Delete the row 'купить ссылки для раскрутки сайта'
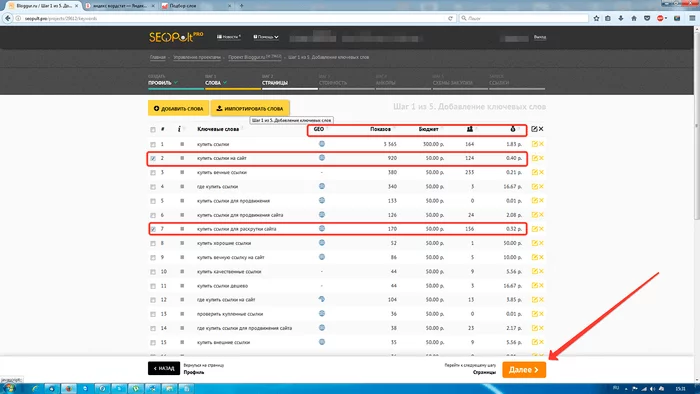This screenshot has height=394, width=700. (x=541, y=229)
